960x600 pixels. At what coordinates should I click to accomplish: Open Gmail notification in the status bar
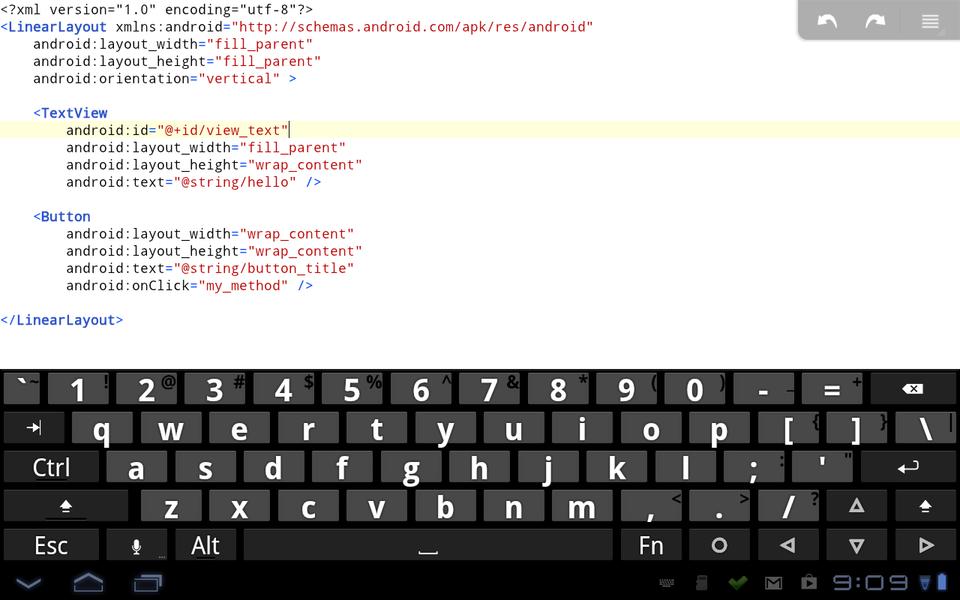click(x=773, y=583)
